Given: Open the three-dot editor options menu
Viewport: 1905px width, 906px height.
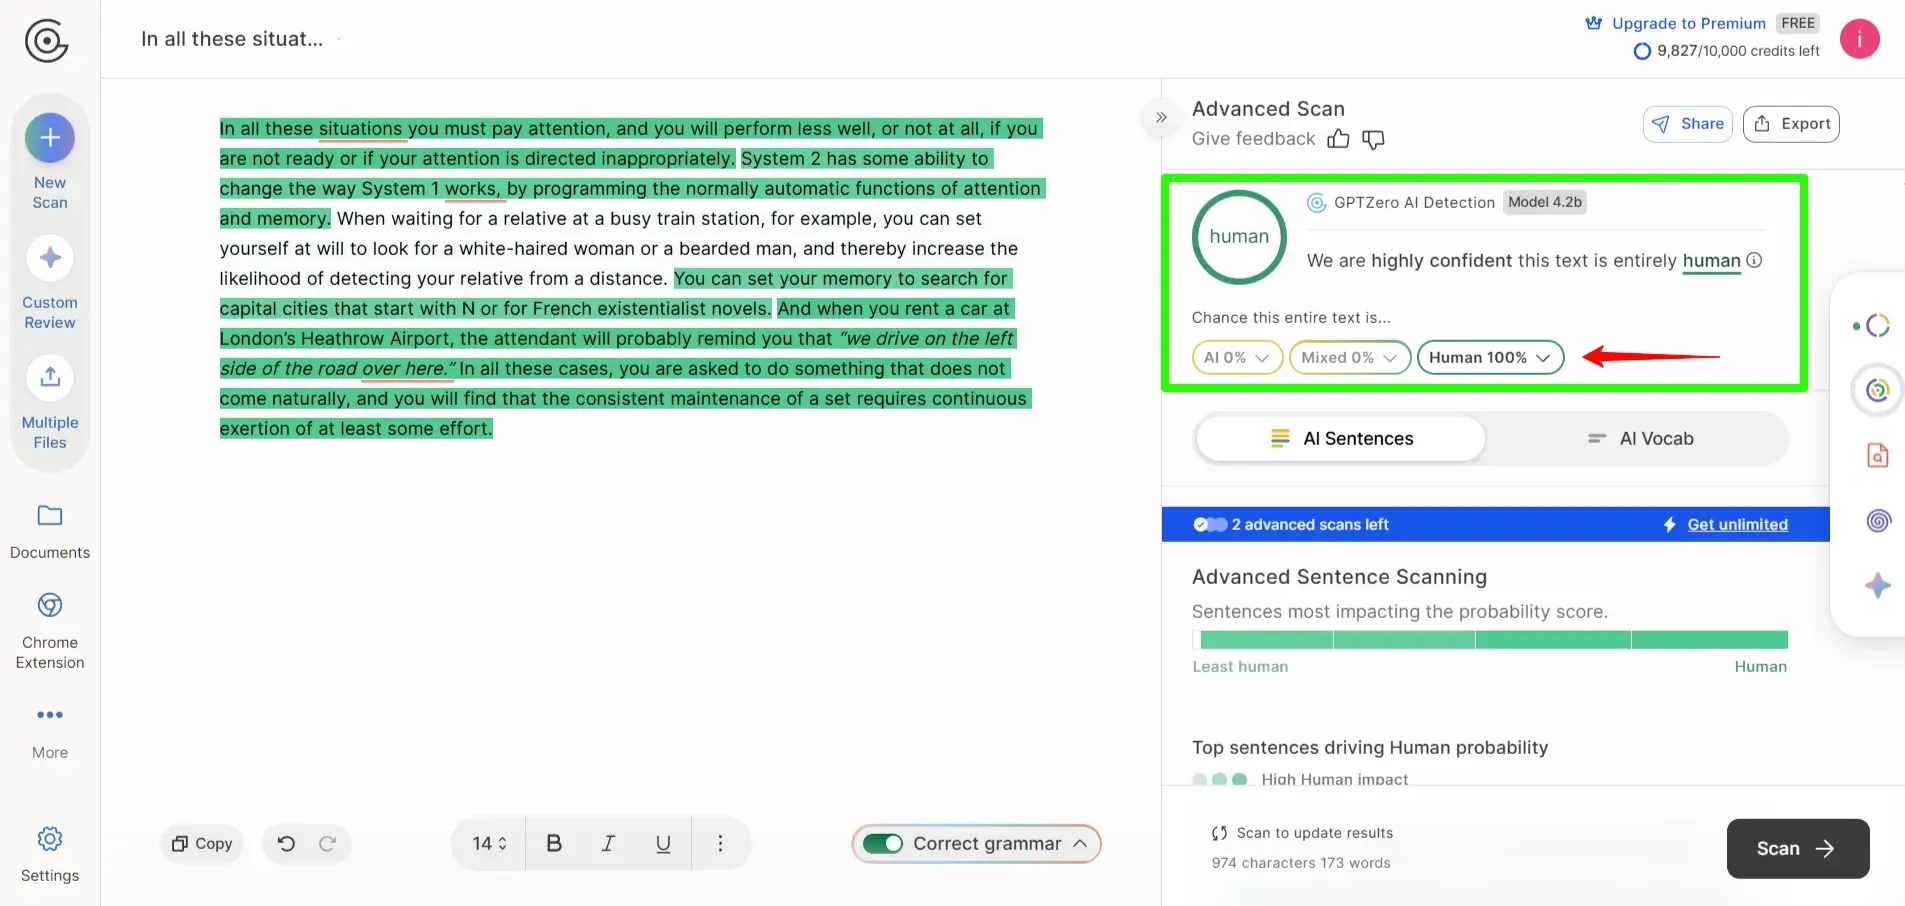Looking at the screenshot, I should point(720,844).
